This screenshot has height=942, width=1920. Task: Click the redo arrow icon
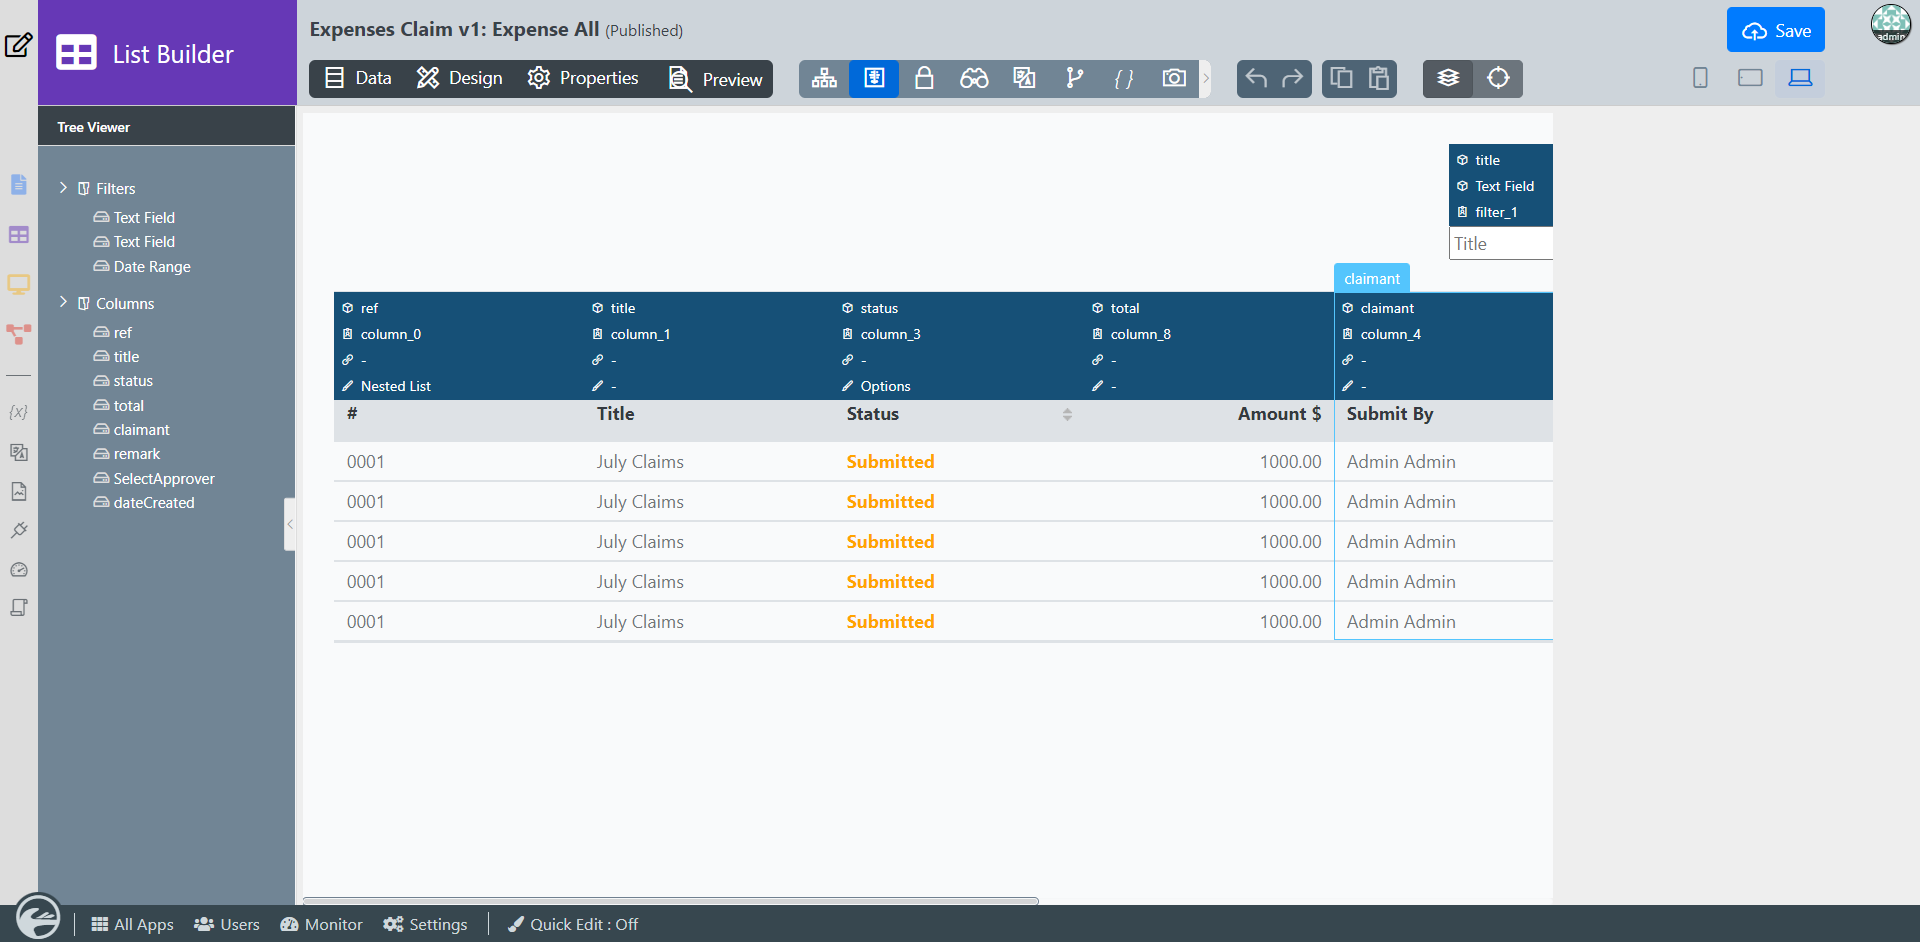coord(1292,78)
